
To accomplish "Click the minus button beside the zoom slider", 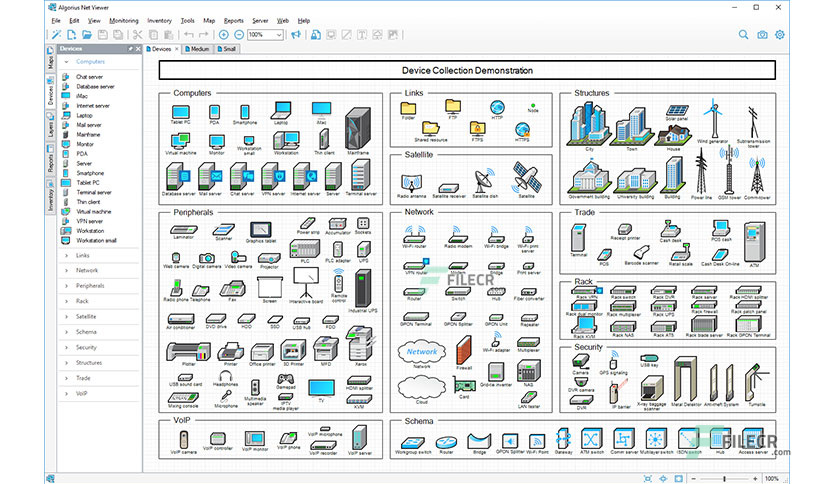I will point(694,479).
